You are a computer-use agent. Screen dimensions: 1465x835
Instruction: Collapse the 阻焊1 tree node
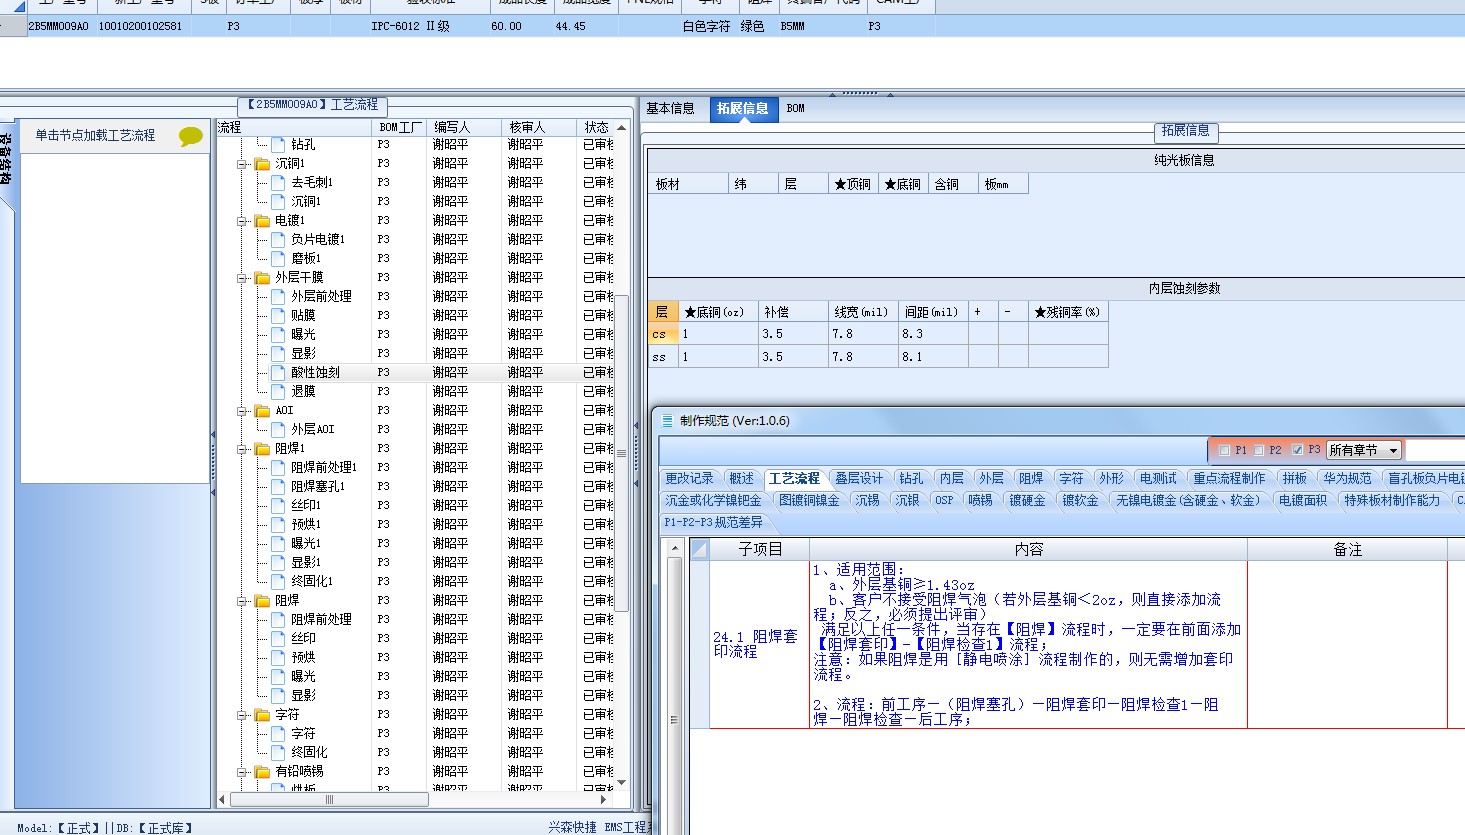[x=242, y=448]
